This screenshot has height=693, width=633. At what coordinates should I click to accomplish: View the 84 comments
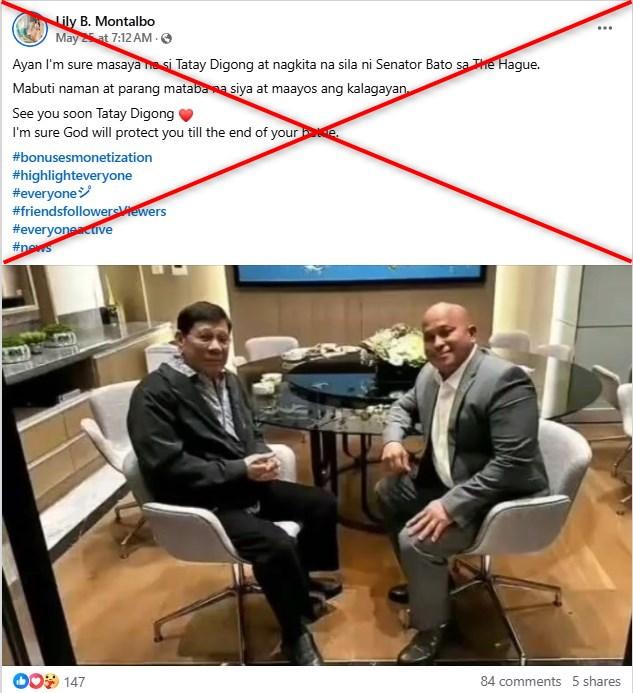521,681
